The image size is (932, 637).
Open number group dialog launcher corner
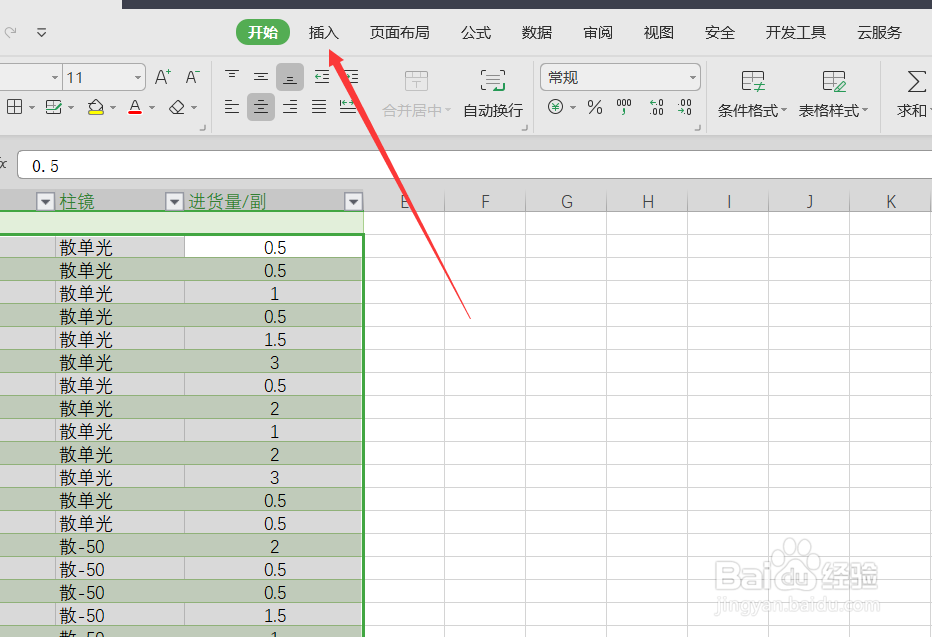click(698, 128)
